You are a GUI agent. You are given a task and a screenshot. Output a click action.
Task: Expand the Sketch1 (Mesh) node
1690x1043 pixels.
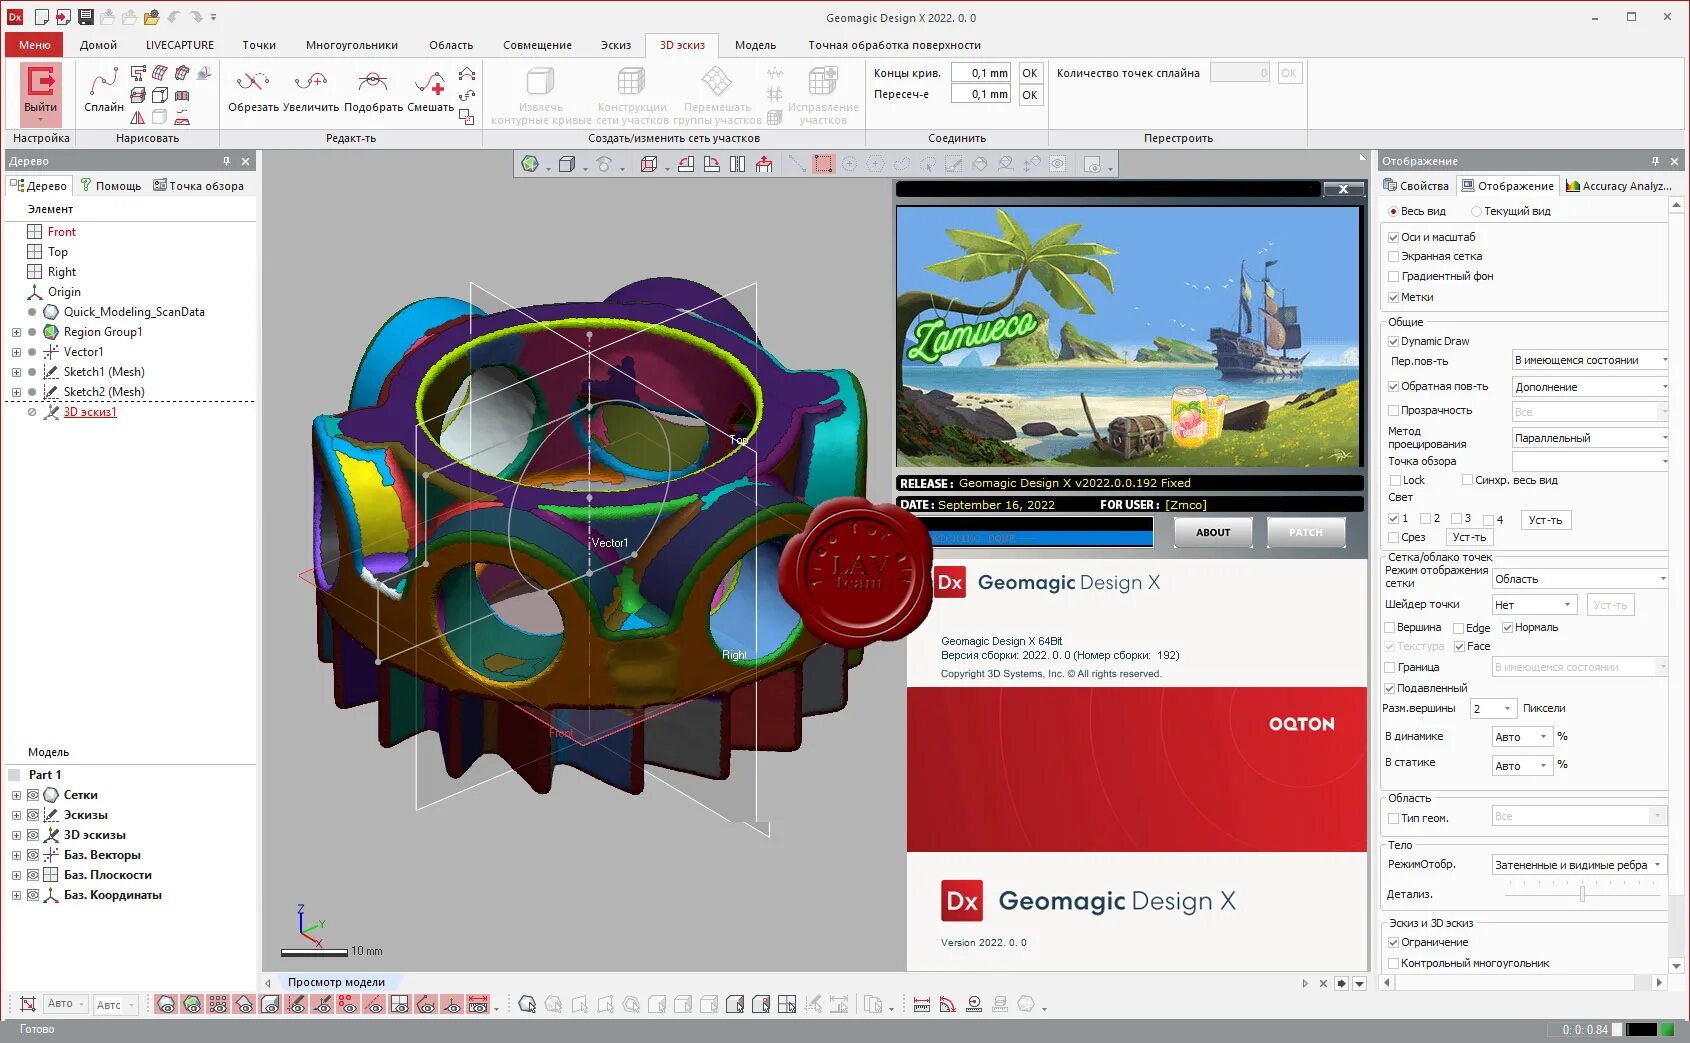click(x=16, y=372)
